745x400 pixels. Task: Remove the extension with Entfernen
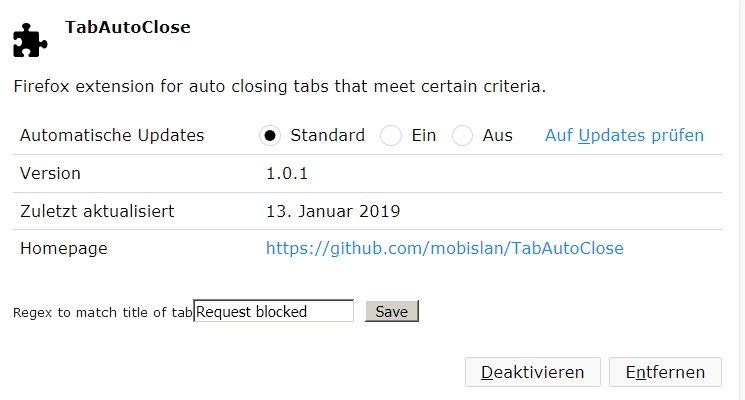tap(665, 372)
